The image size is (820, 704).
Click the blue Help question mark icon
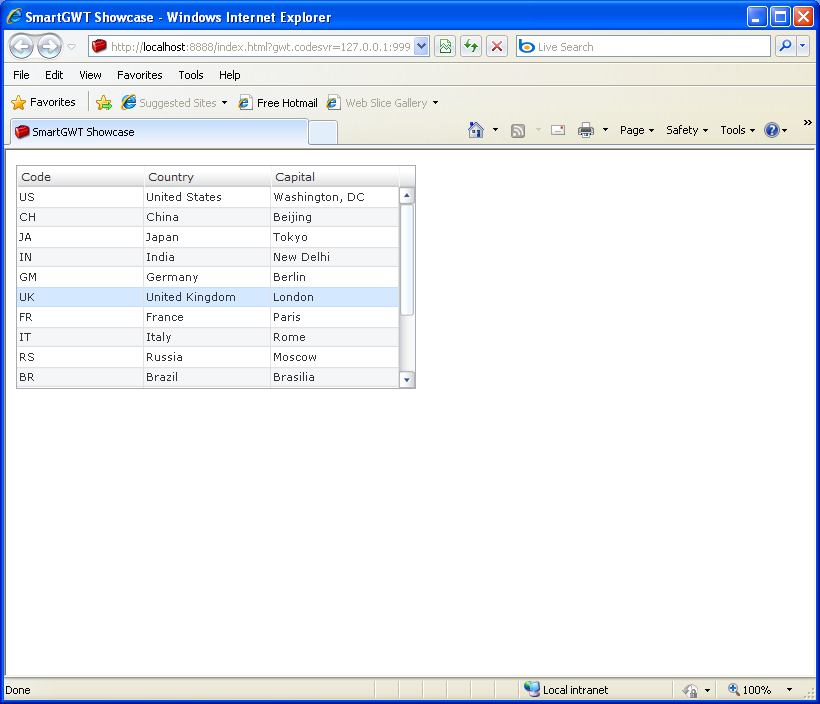(x=772, y=130)
